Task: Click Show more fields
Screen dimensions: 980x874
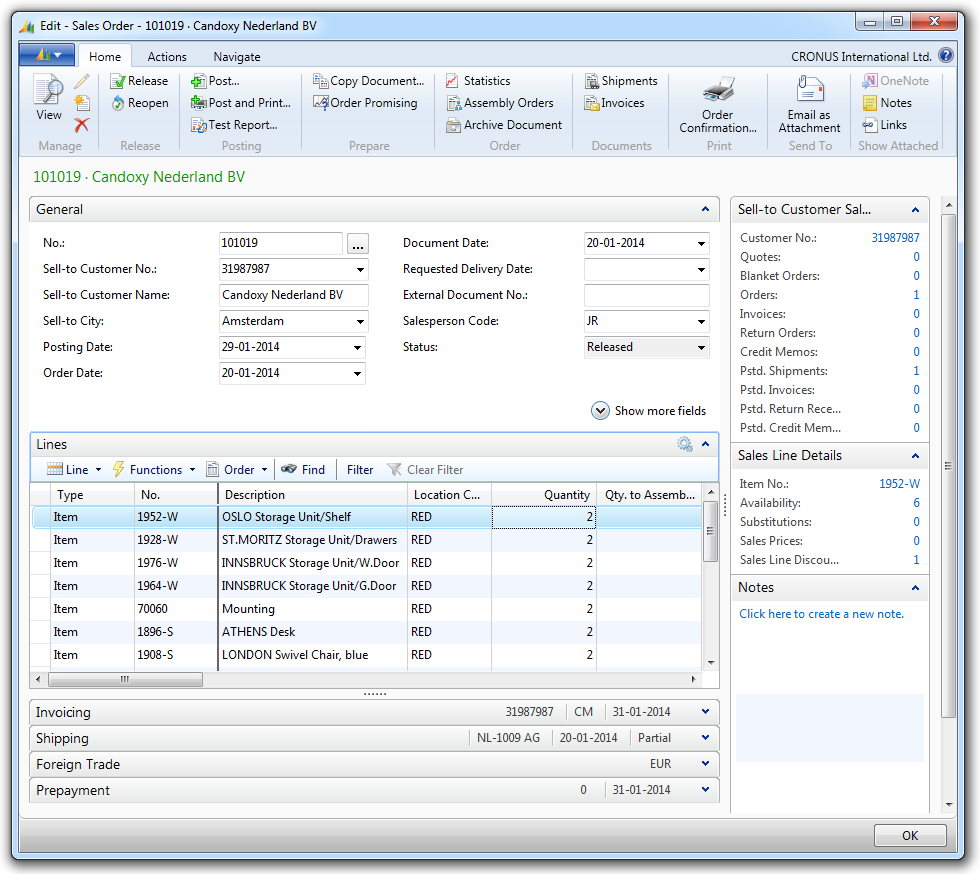Action: [648, 411]
